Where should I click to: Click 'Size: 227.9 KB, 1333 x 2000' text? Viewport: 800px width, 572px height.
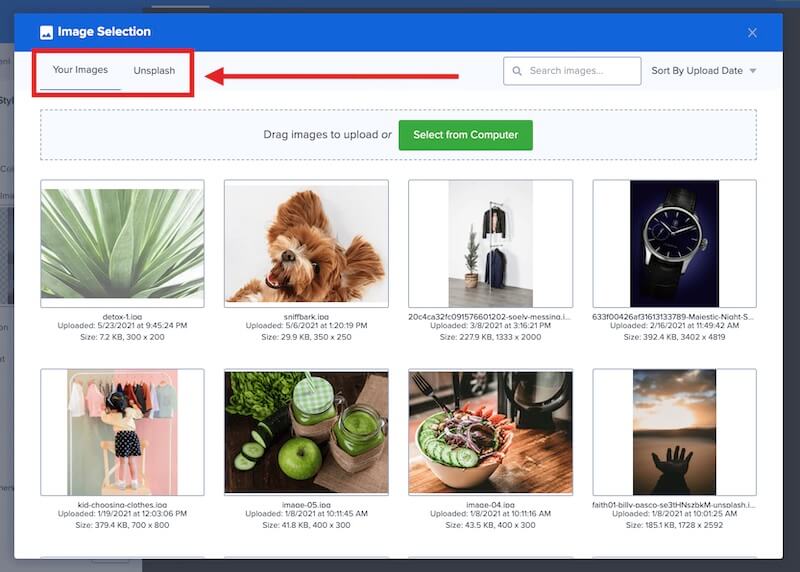(x=490, y=337)
